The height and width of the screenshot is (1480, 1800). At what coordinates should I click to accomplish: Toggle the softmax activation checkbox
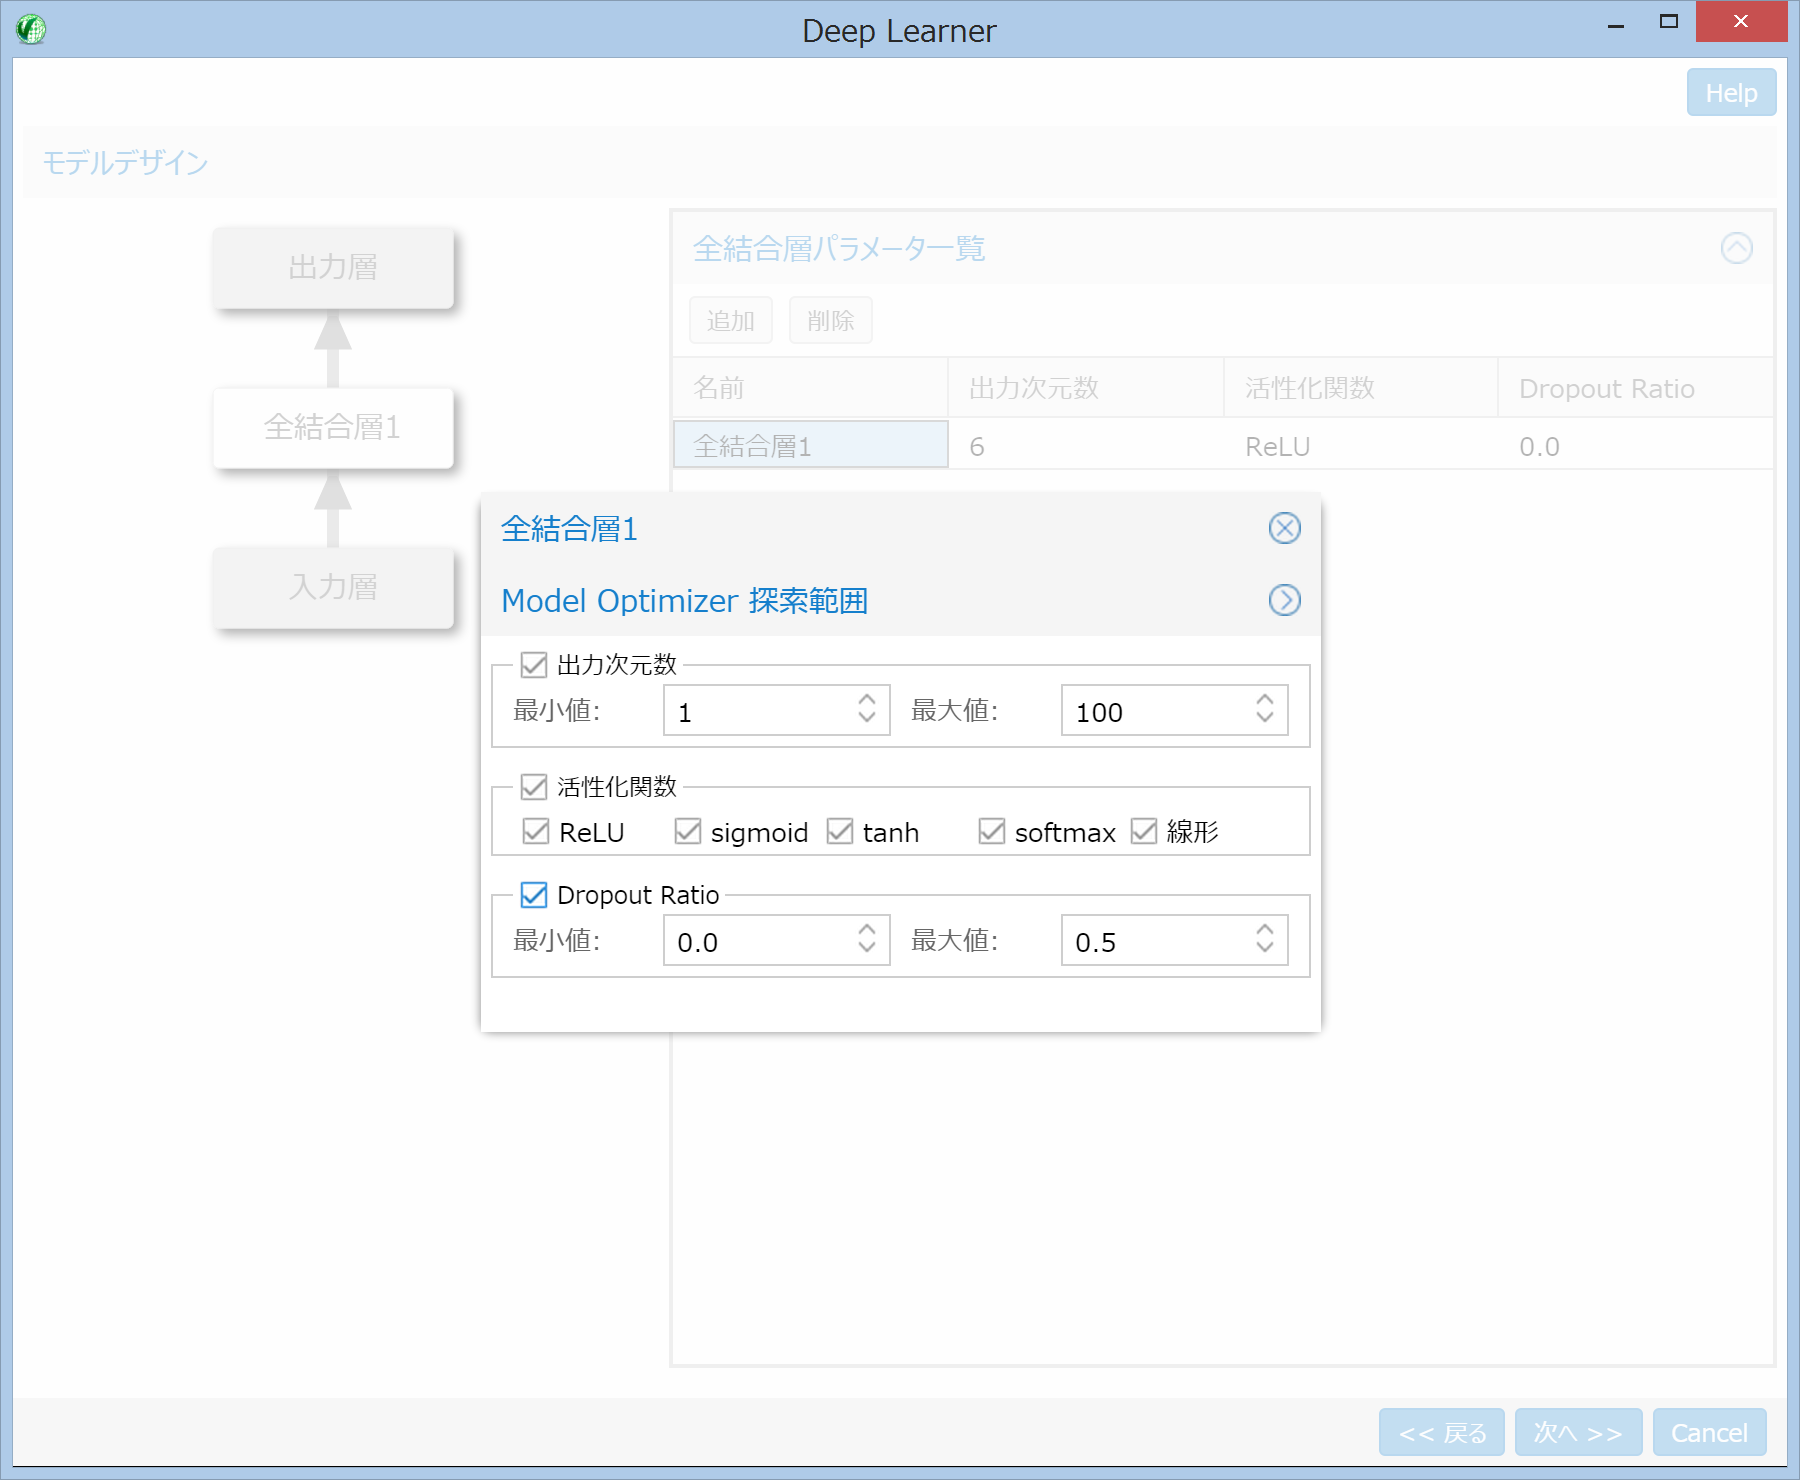click(x=992, y=832)
